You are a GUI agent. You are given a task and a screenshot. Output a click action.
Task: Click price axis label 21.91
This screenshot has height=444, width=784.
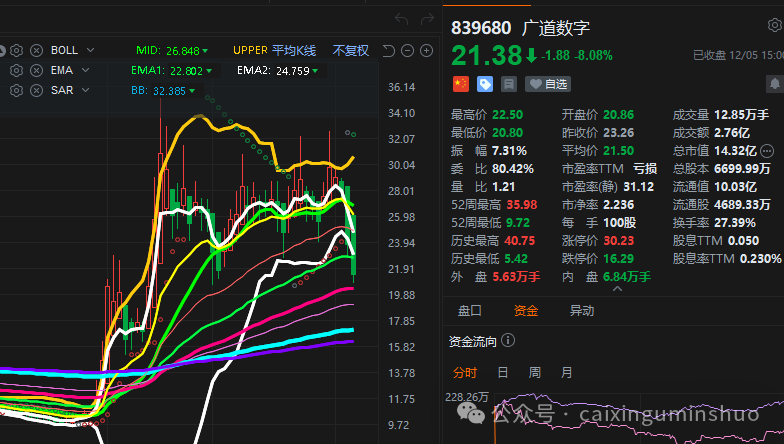pos(402,269)
